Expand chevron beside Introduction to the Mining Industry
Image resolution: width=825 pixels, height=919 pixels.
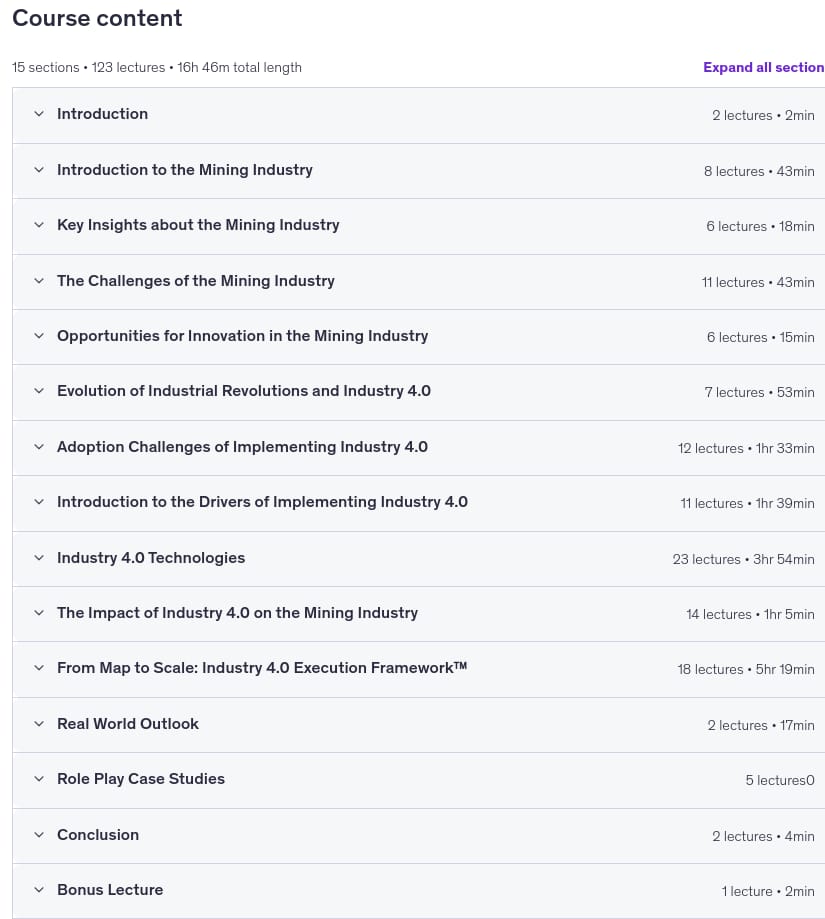pyautogui.click(x=39, y=170)
